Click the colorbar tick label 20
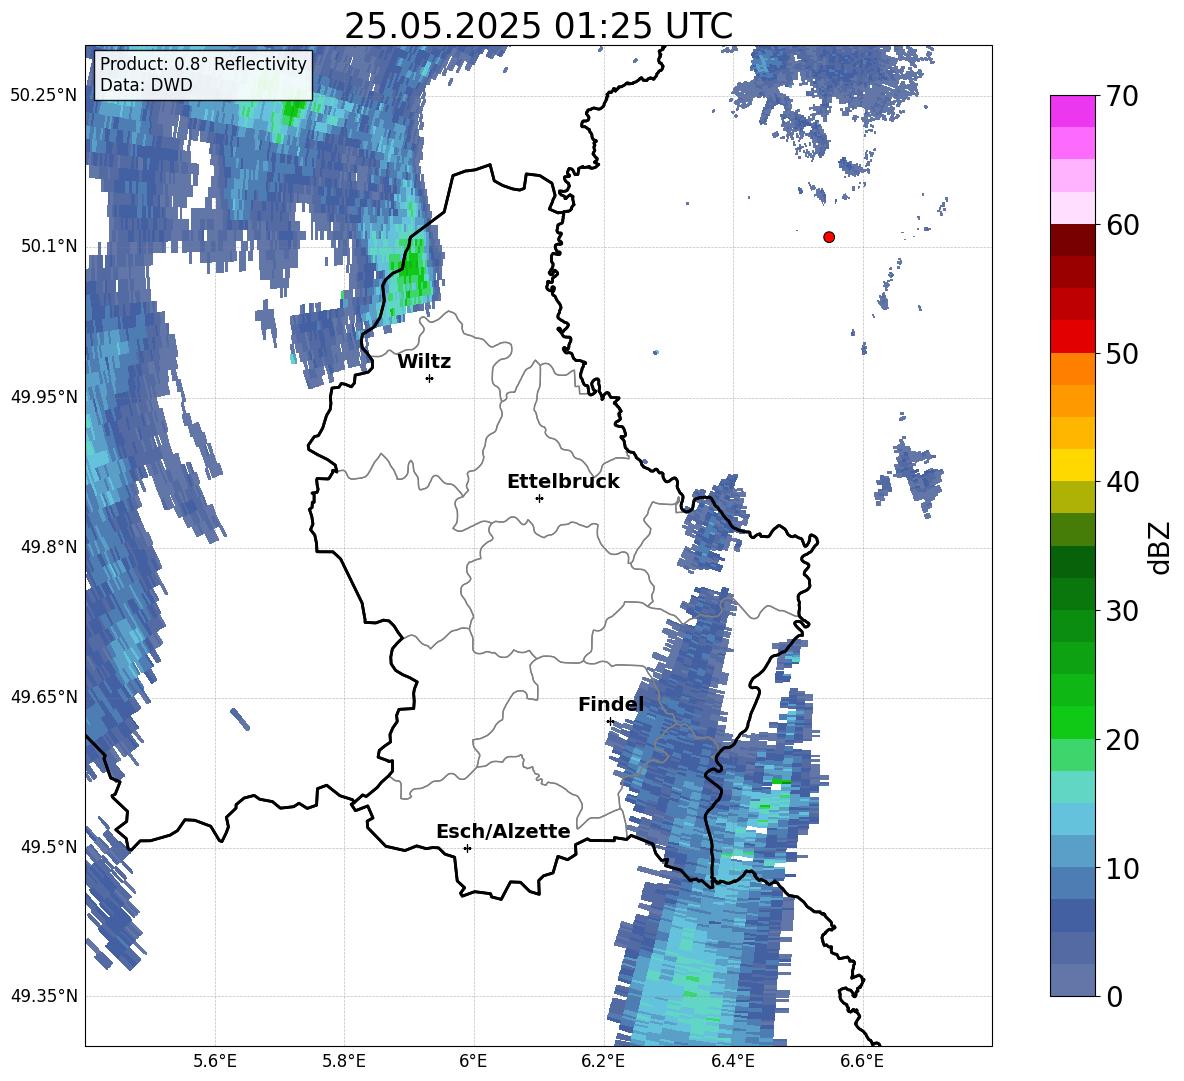This screenshot has height=1081, width=1184. tap(1123, 740)
